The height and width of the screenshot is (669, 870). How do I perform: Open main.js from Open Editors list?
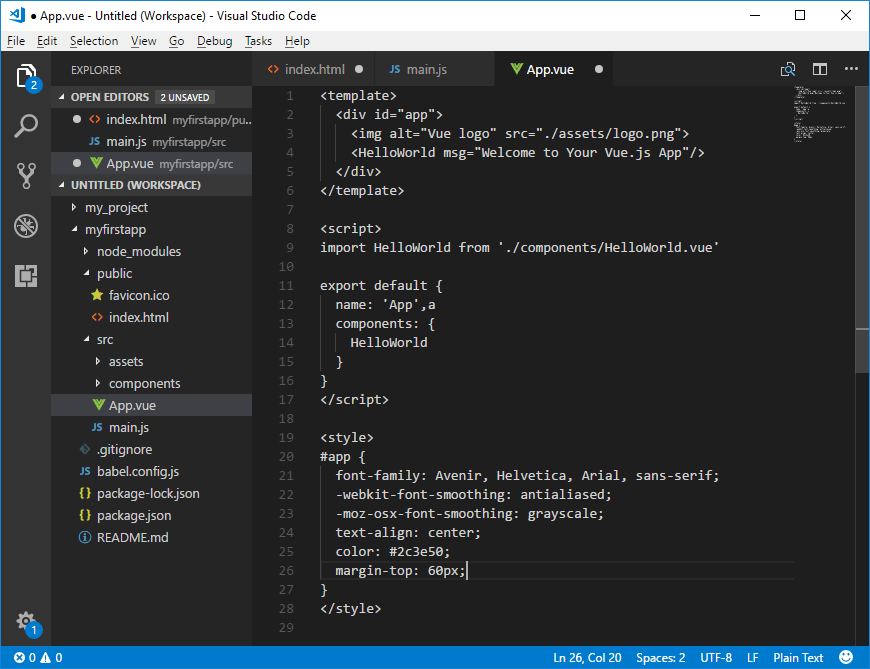[x=151, y=141]
